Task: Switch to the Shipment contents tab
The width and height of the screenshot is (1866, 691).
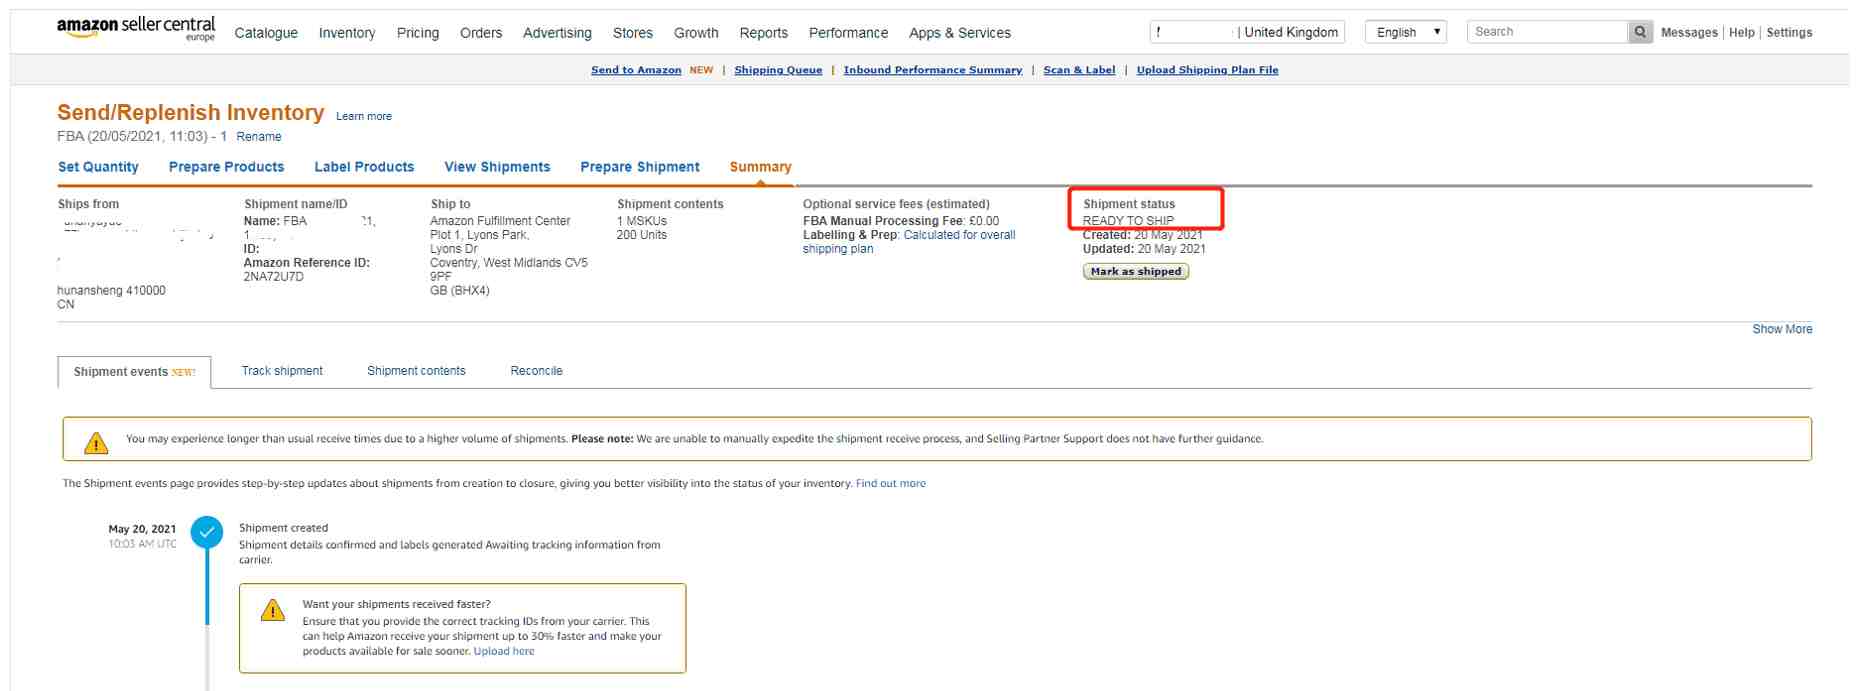Action: click(416, 371)
